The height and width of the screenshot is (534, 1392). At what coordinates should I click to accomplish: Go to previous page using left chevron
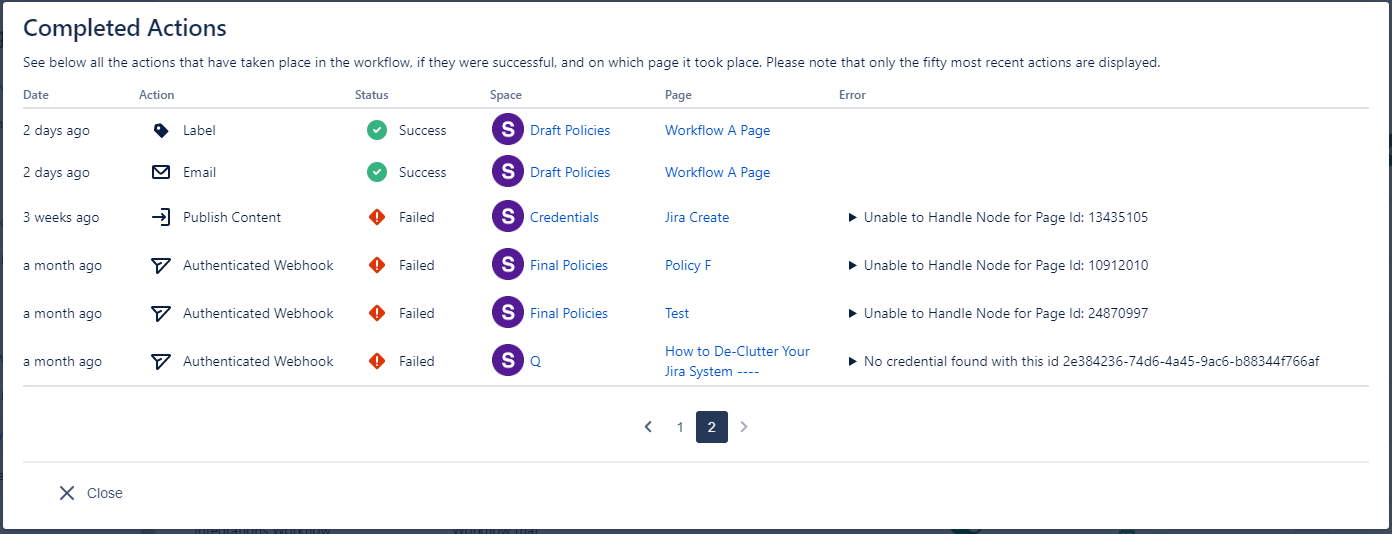coord(648,427)
